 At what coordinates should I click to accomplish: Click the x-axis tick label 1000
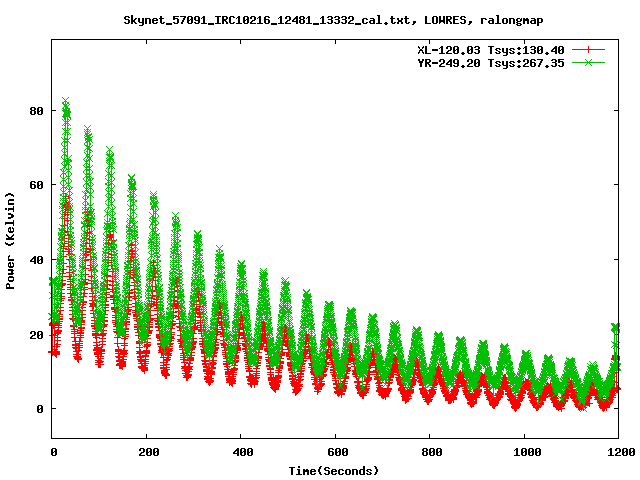527,452
